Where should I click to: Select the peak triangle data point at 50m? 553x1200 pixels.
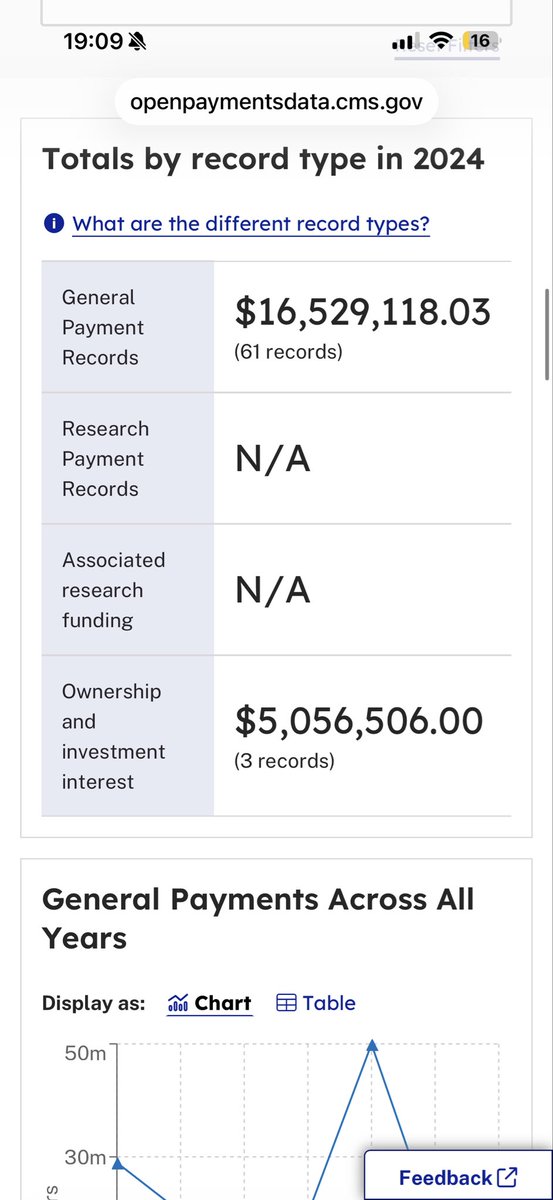(372, 1045)
